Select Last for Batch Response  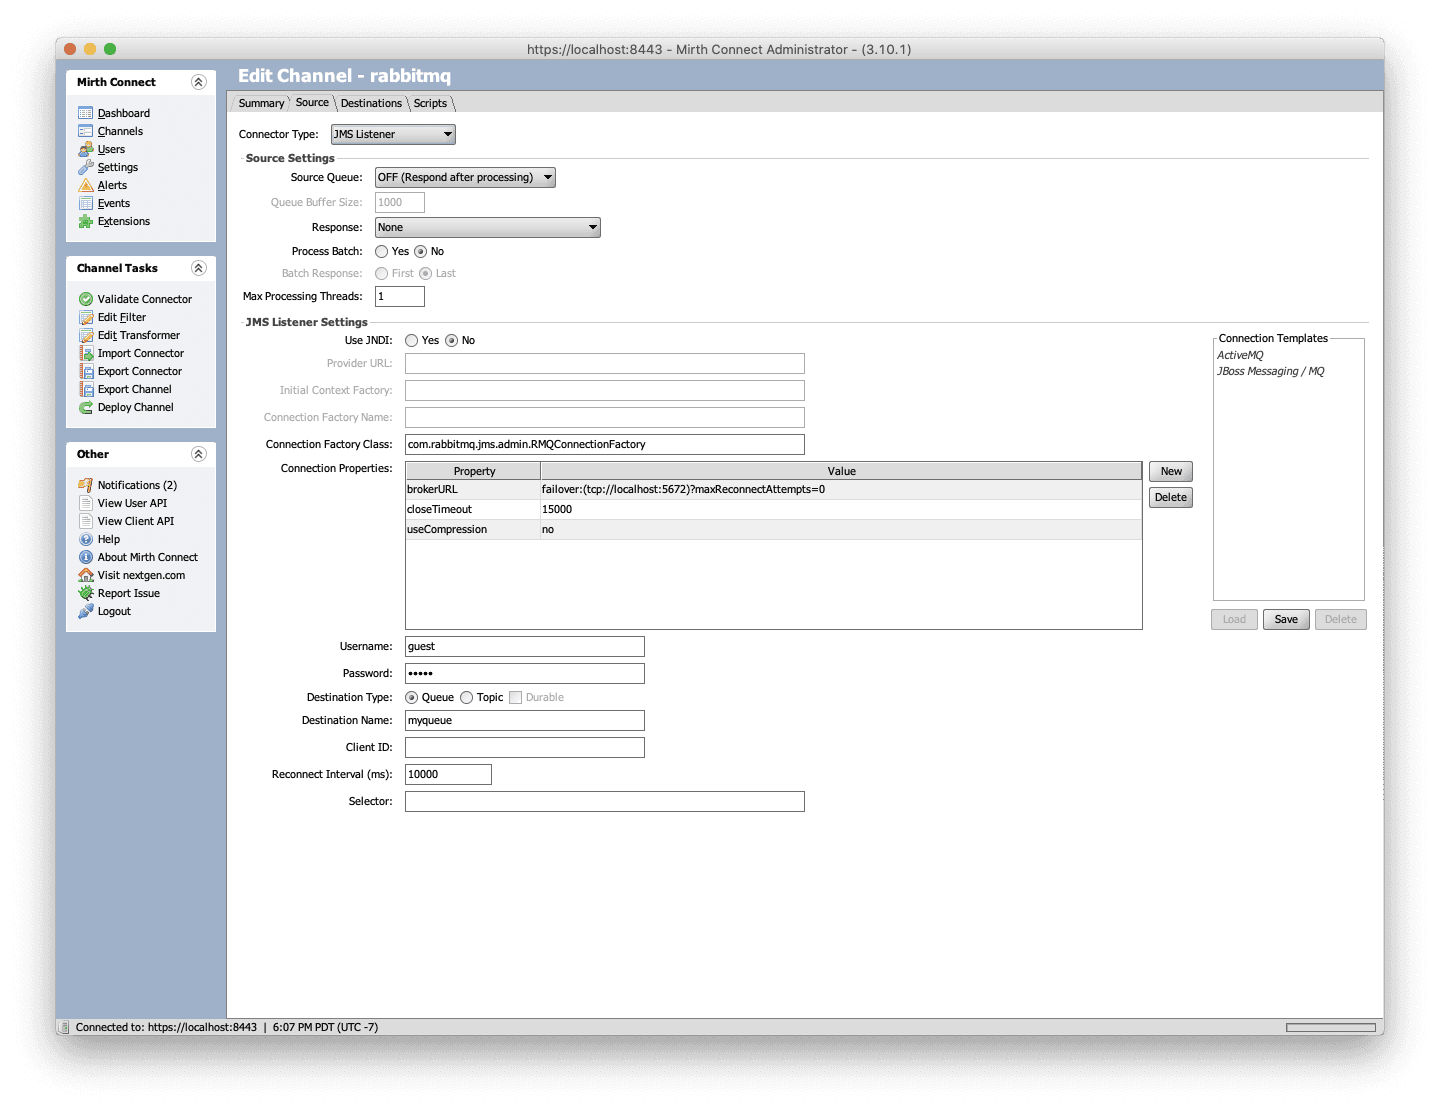pos(425,274)
